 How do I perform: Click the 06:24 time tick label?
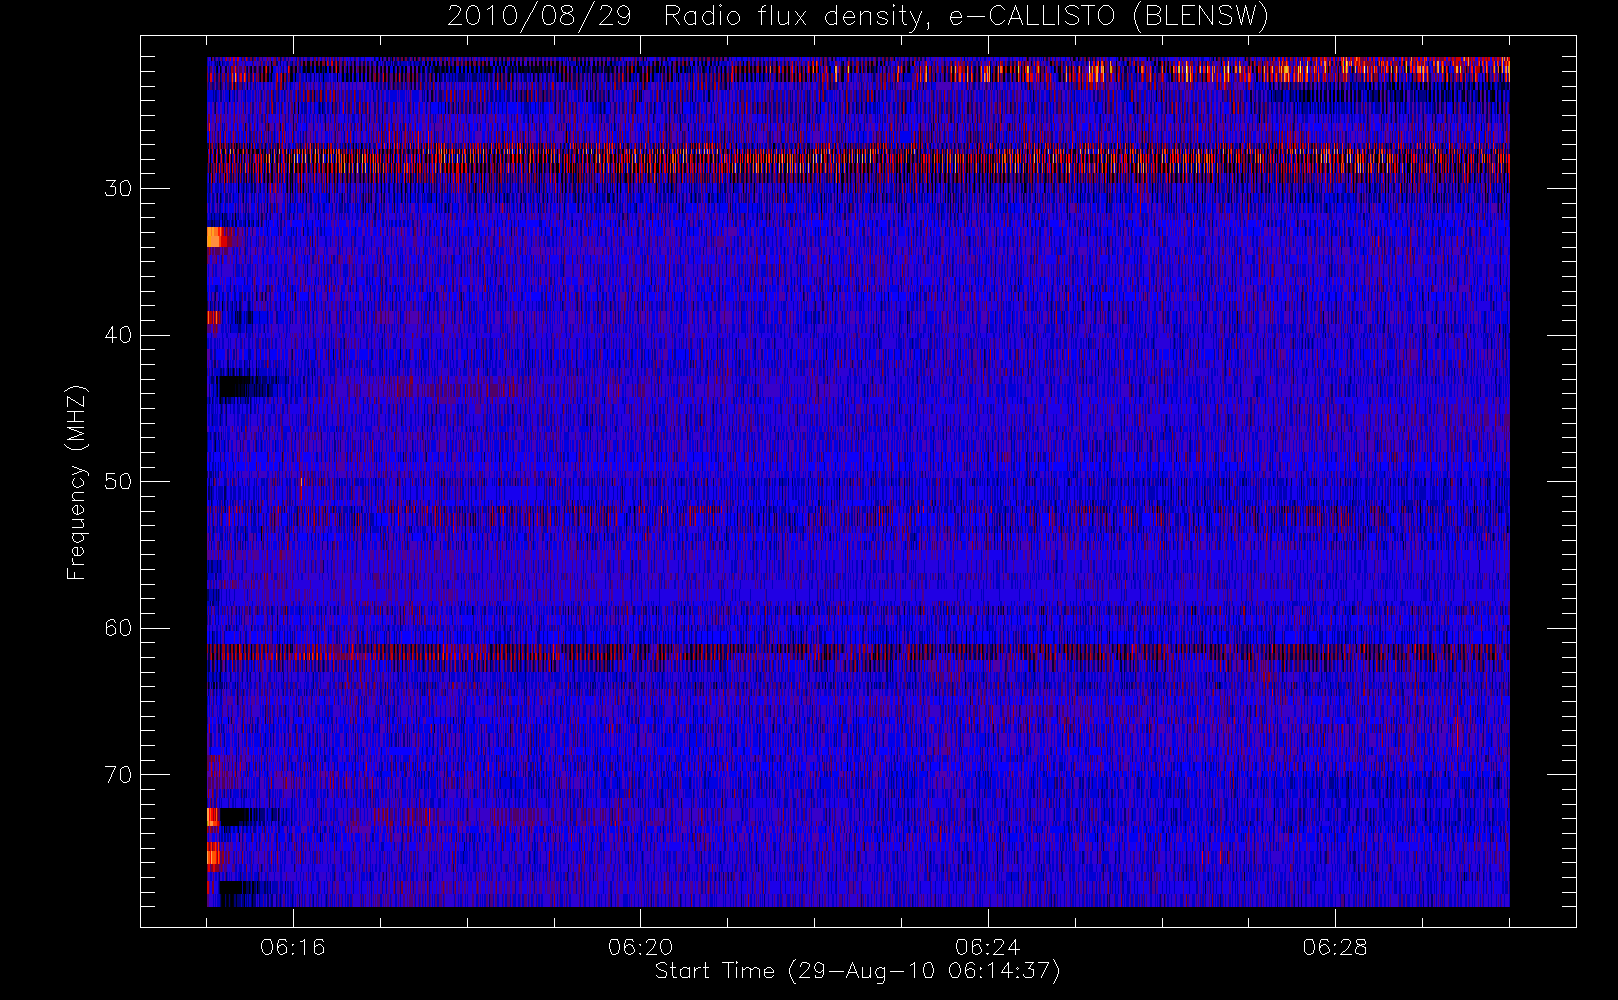coord(988,947)
